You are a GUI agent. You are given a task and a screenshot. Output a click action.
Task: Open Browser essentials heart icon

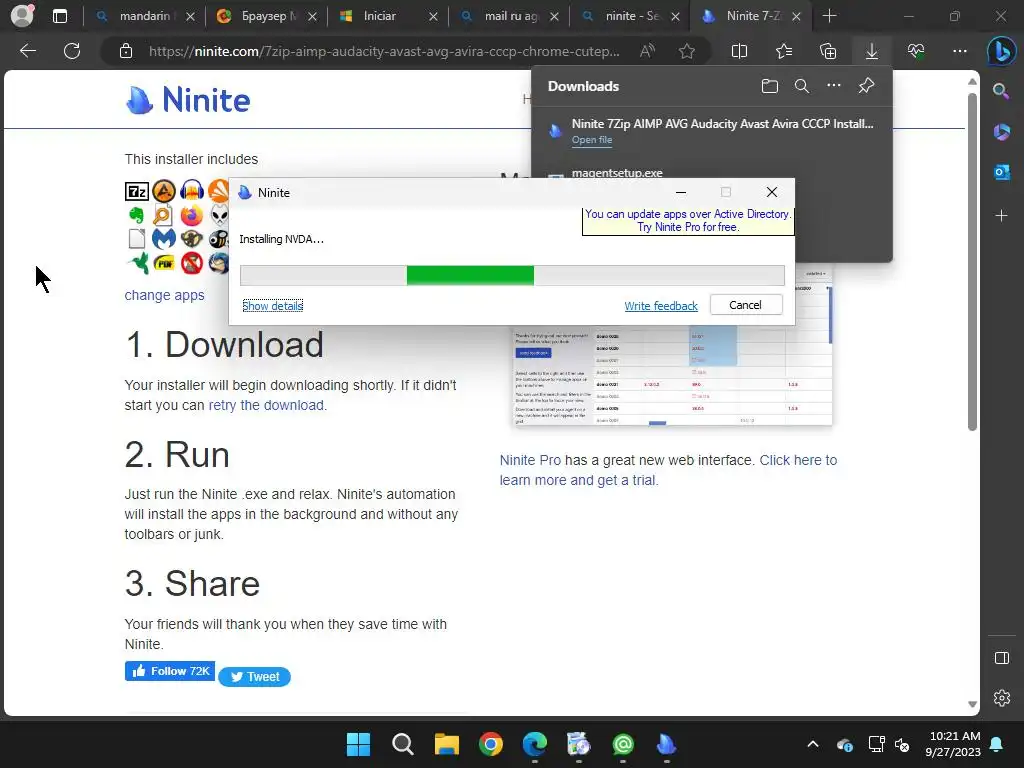[916, 51]
